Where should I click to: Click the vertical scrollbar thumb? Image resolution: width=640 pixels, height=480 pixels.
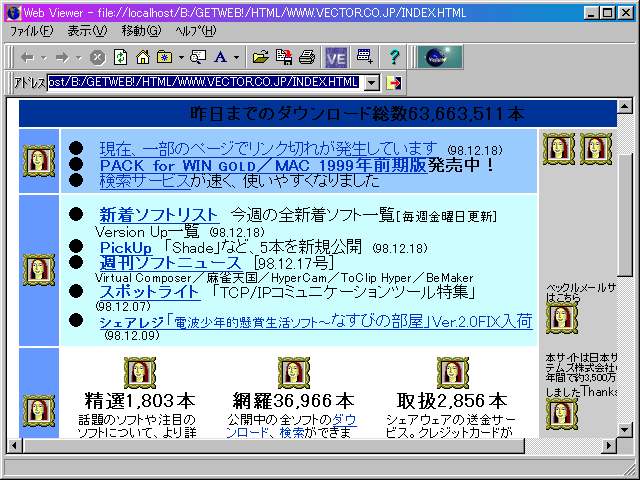click(x=625, y=215)
